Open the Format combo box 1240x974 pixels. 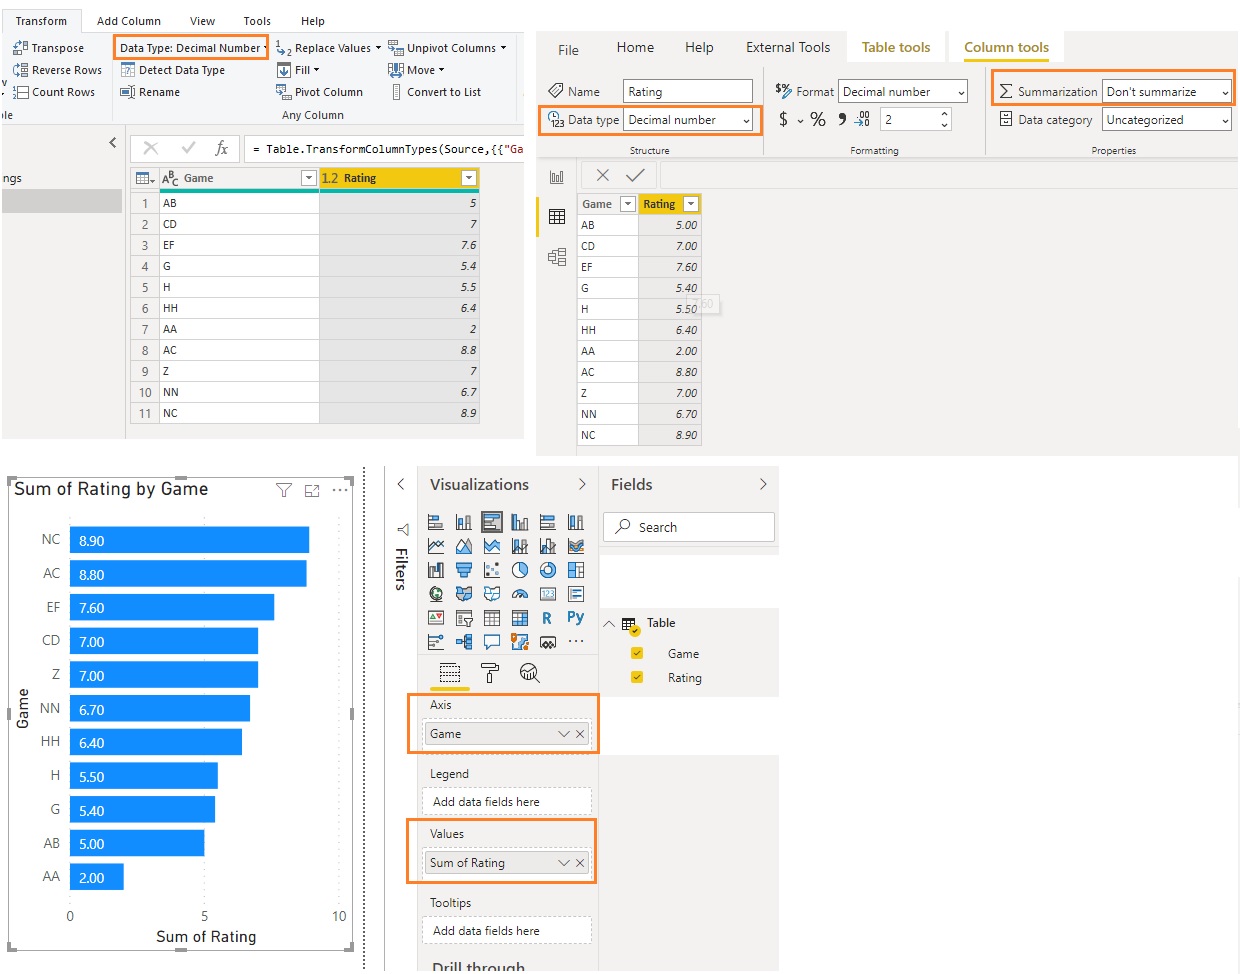coord(903,91)
